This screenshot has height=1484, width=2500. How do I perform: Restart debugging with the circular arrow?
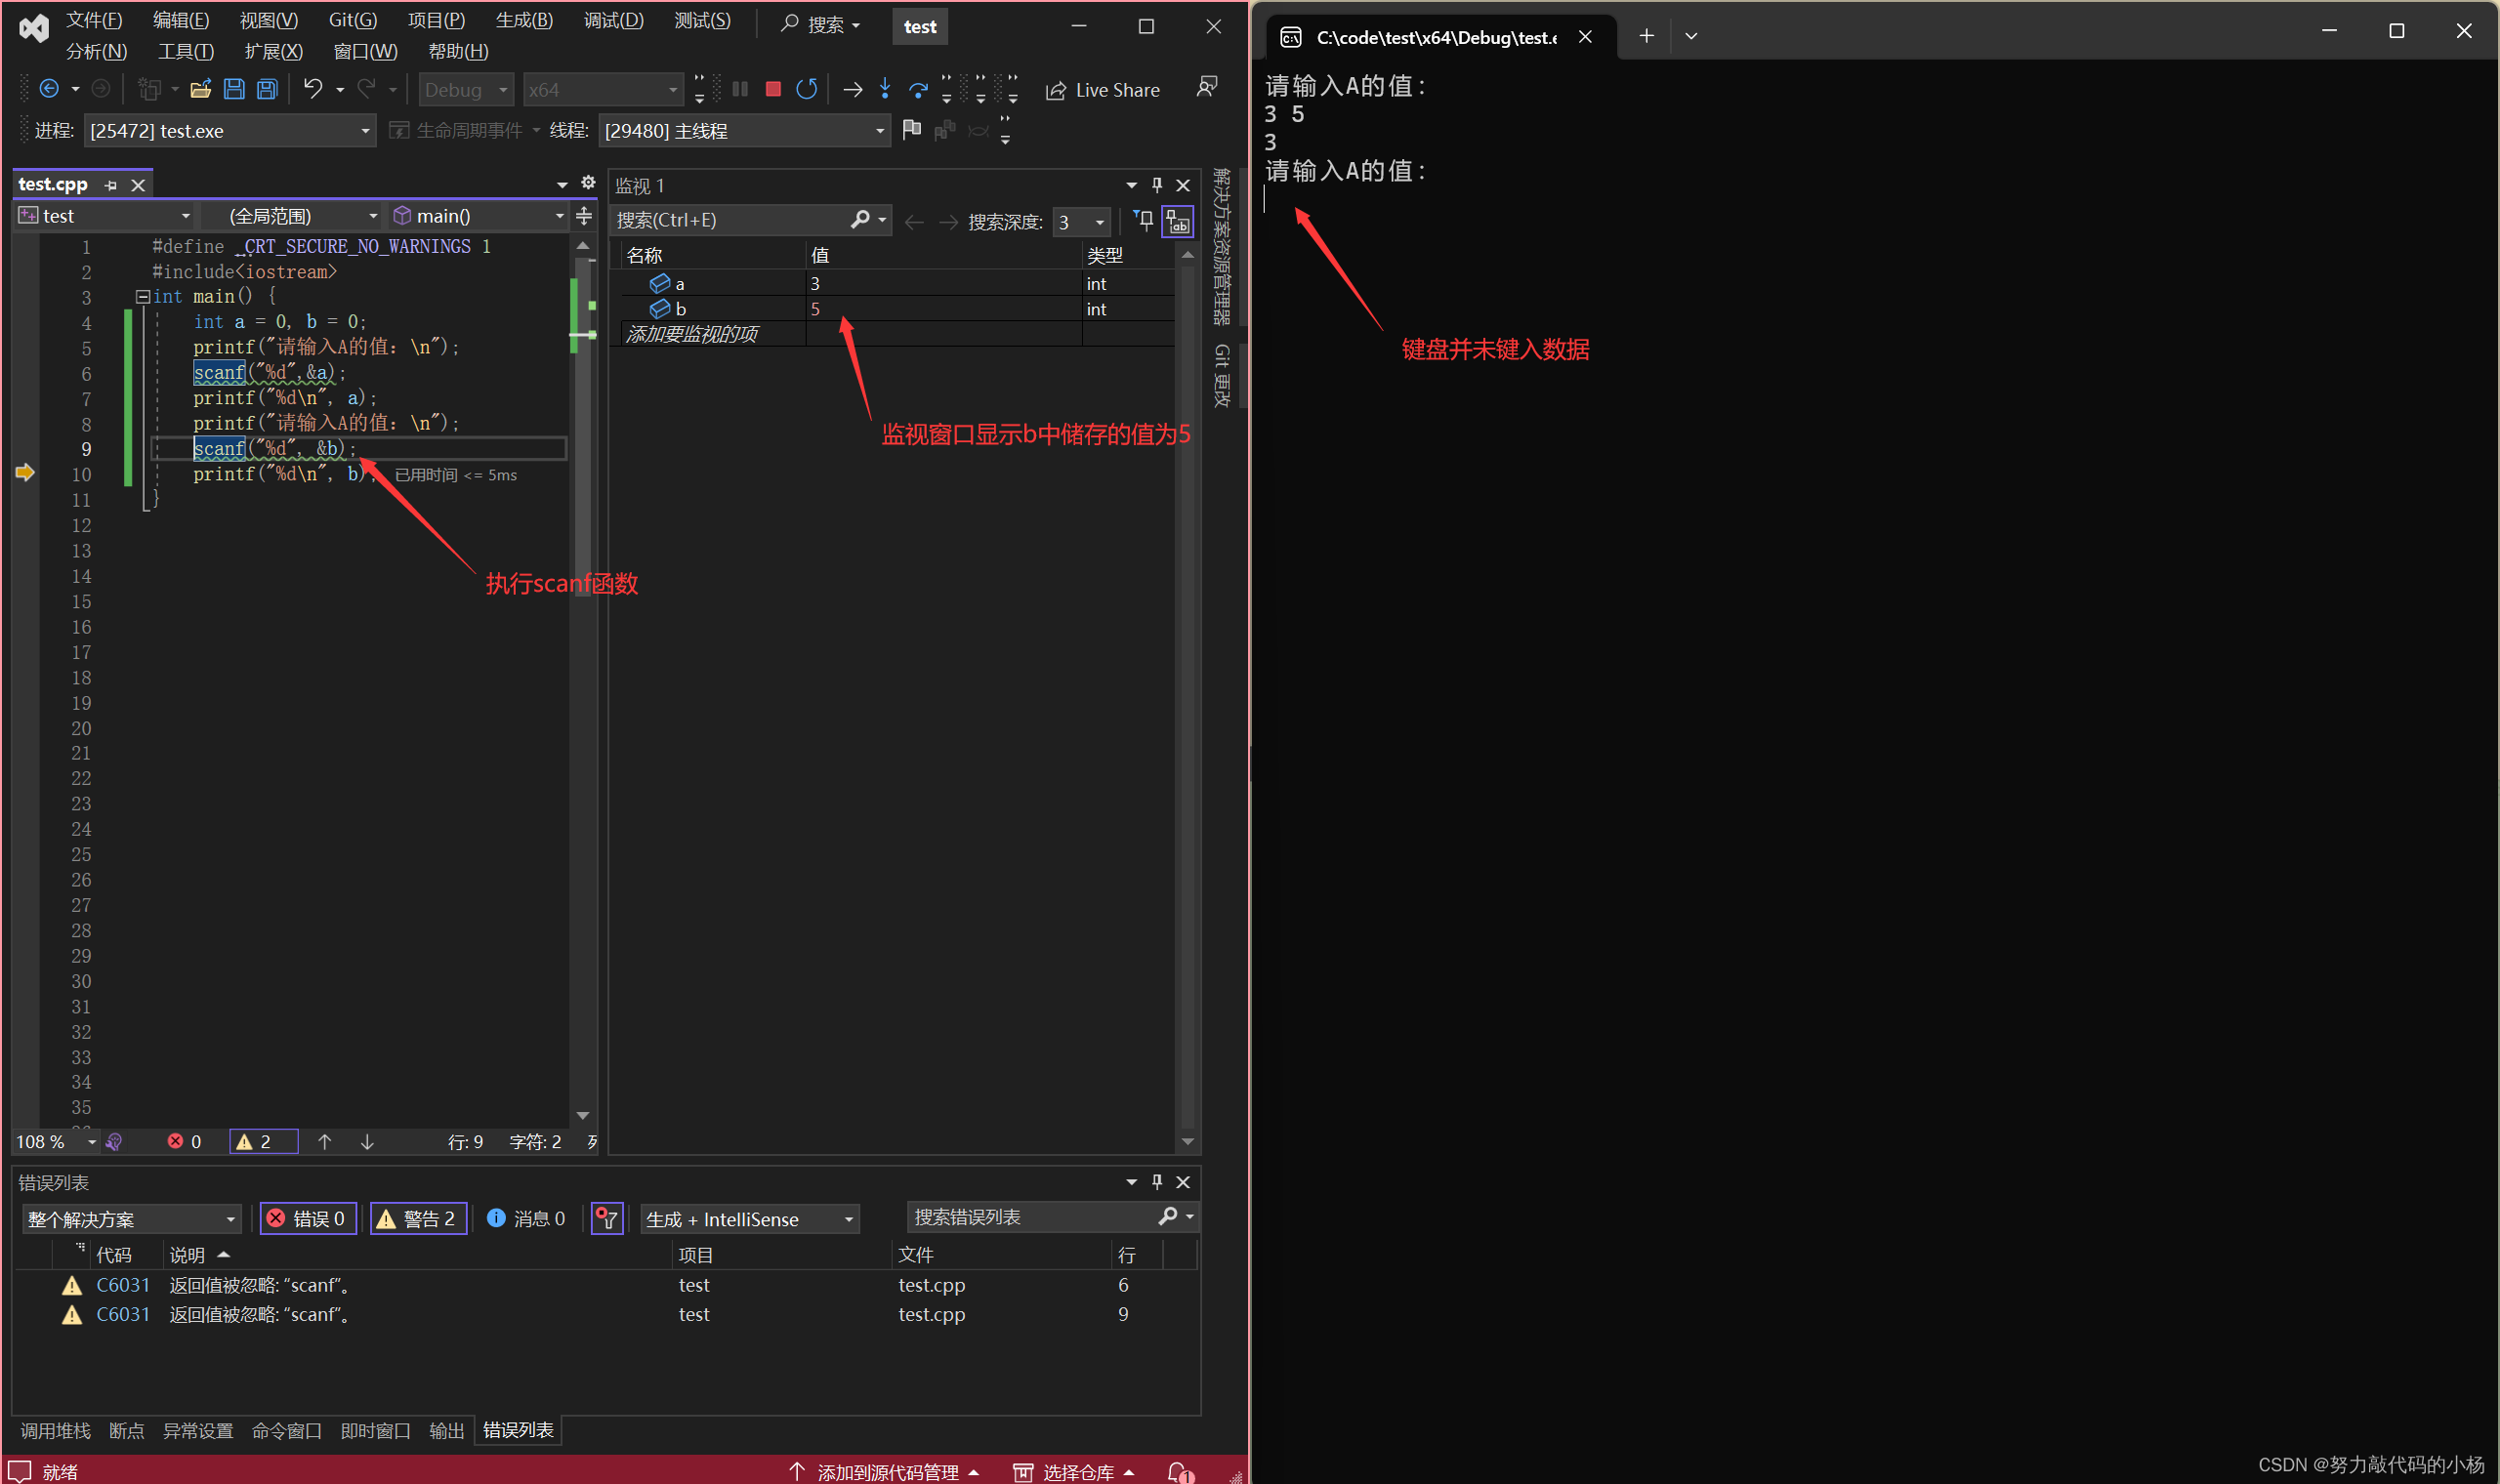coord(806,89)
